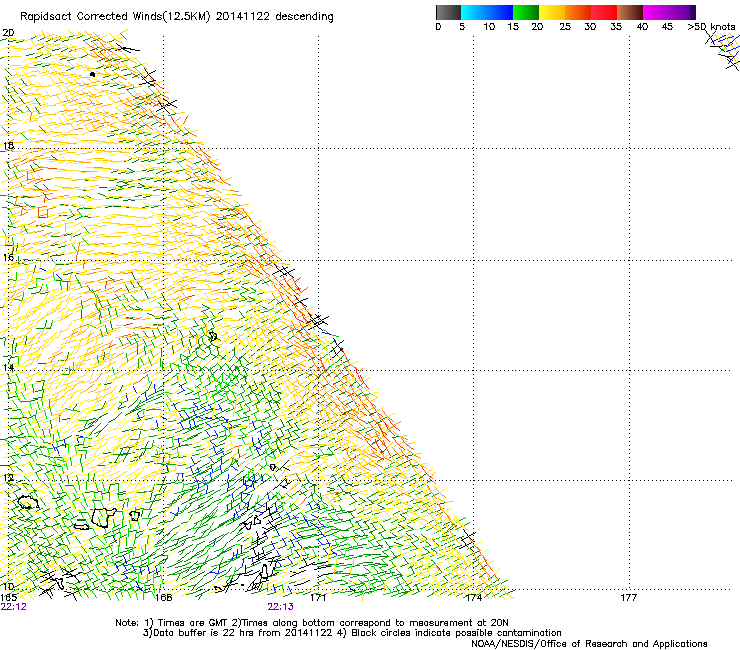
Task: Click the latitude label 14 on left axis
Action: click(x=8, y=367)
